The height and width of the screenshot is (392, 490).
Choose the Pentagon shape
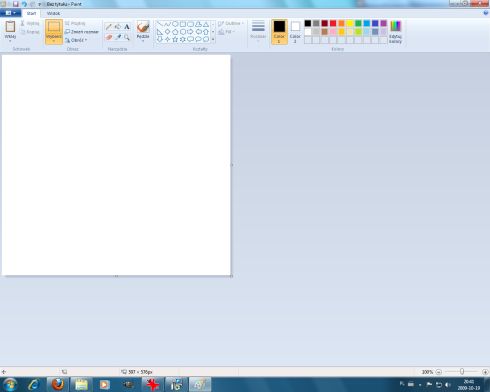[175, 32]
